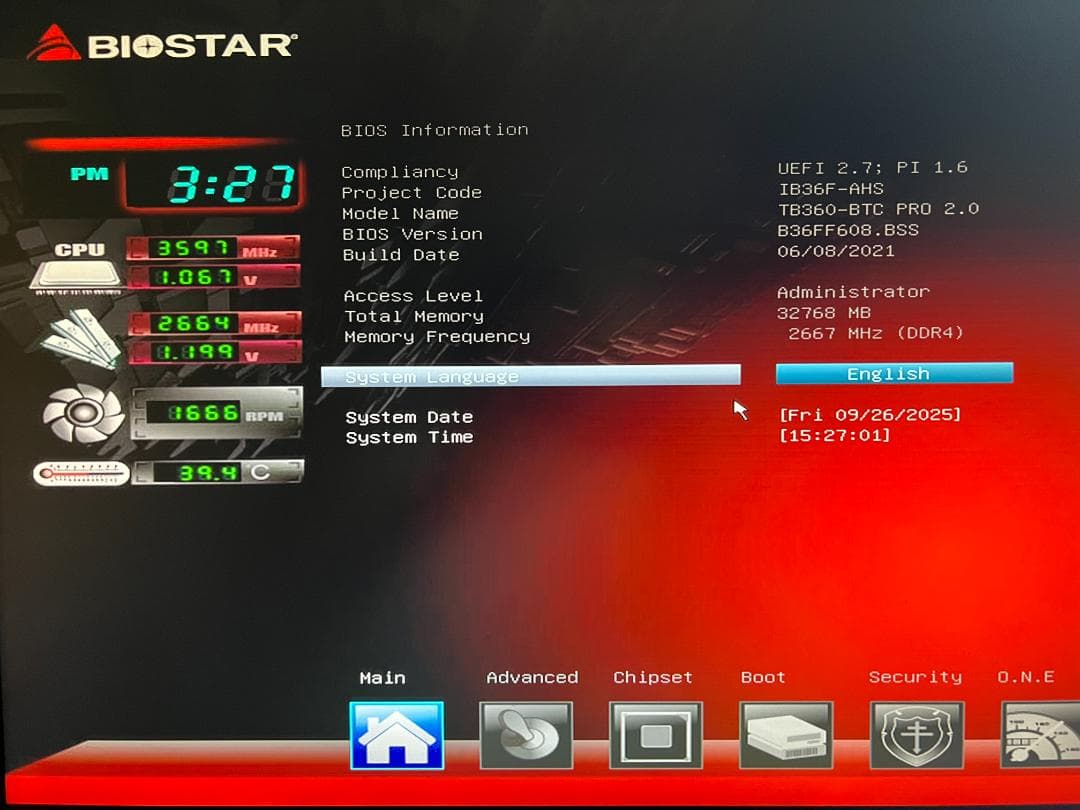Select the highlighted System Language row
The width and height of the screenshot is (1080, 810).
[x=530, y=375]
